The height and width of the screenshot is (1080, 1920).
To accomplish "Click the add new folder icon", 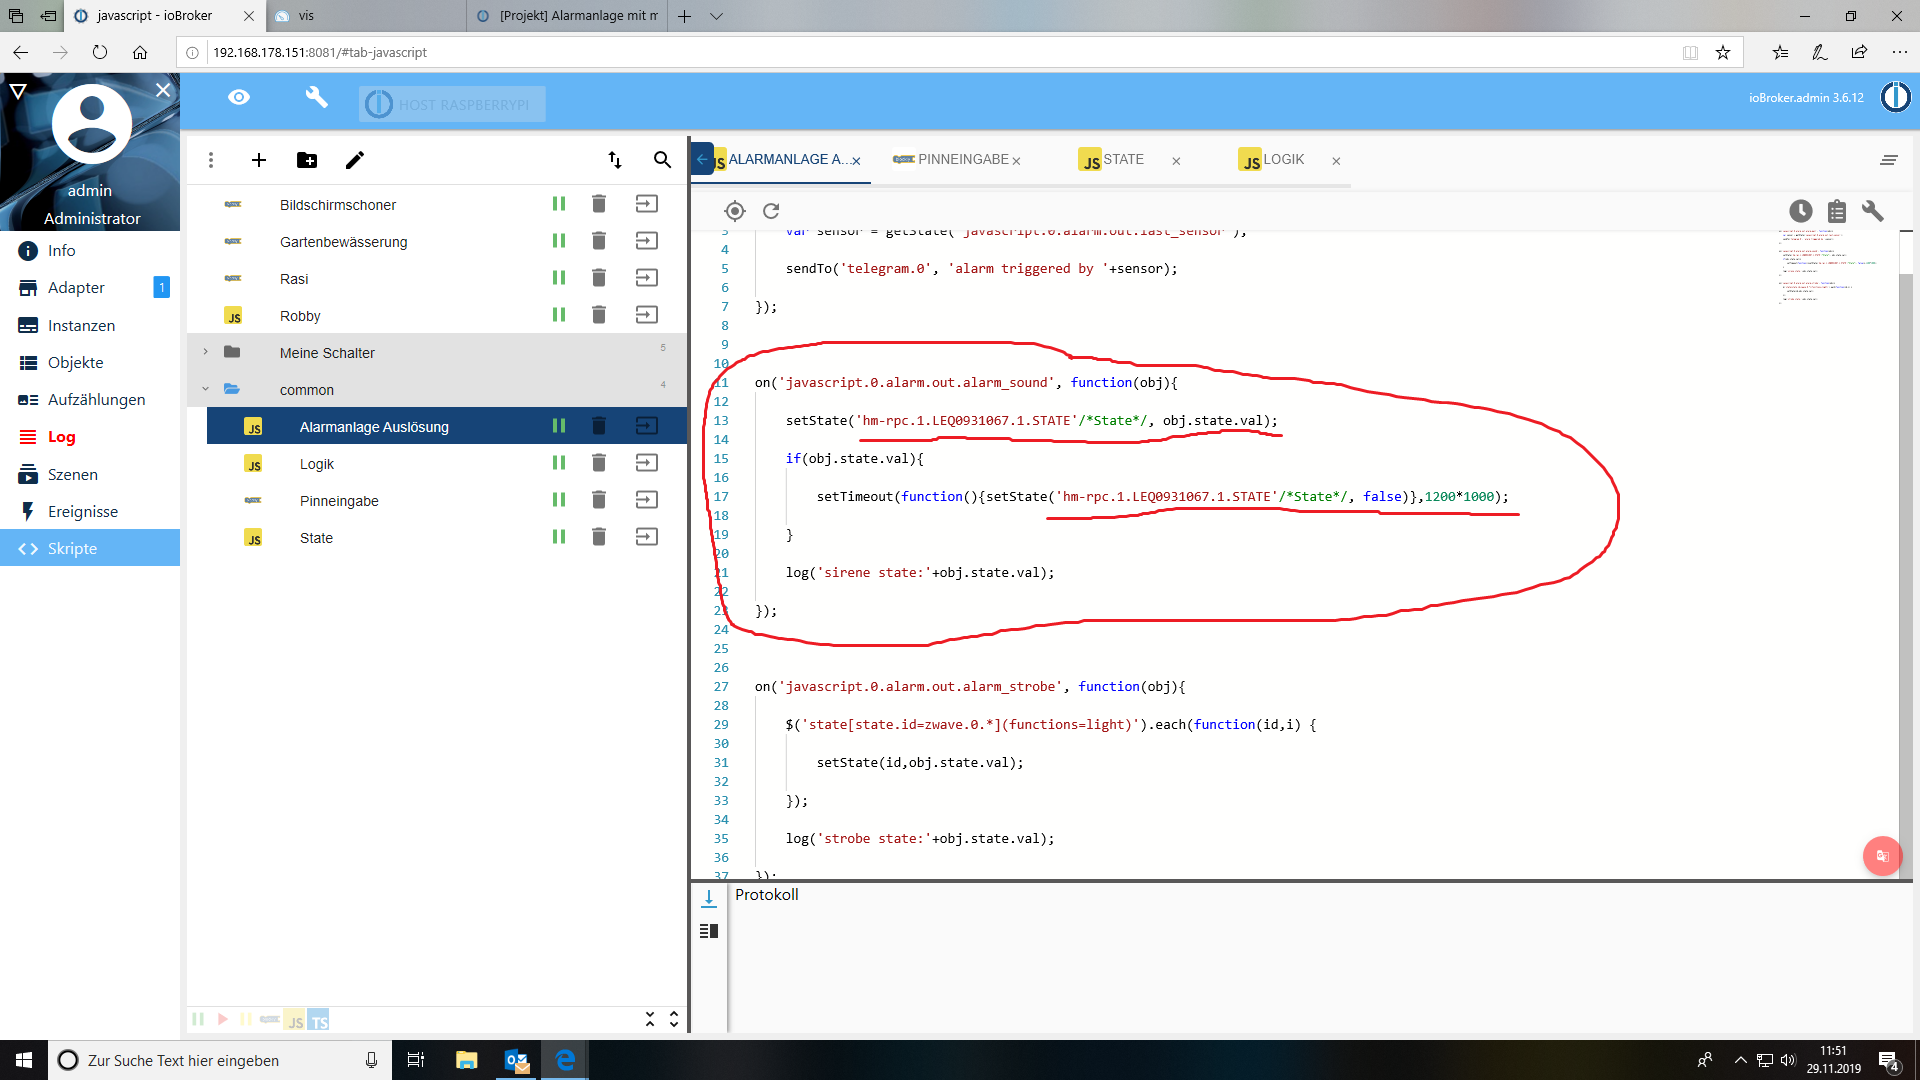I will pyautogui.click(x=307, y=160).
